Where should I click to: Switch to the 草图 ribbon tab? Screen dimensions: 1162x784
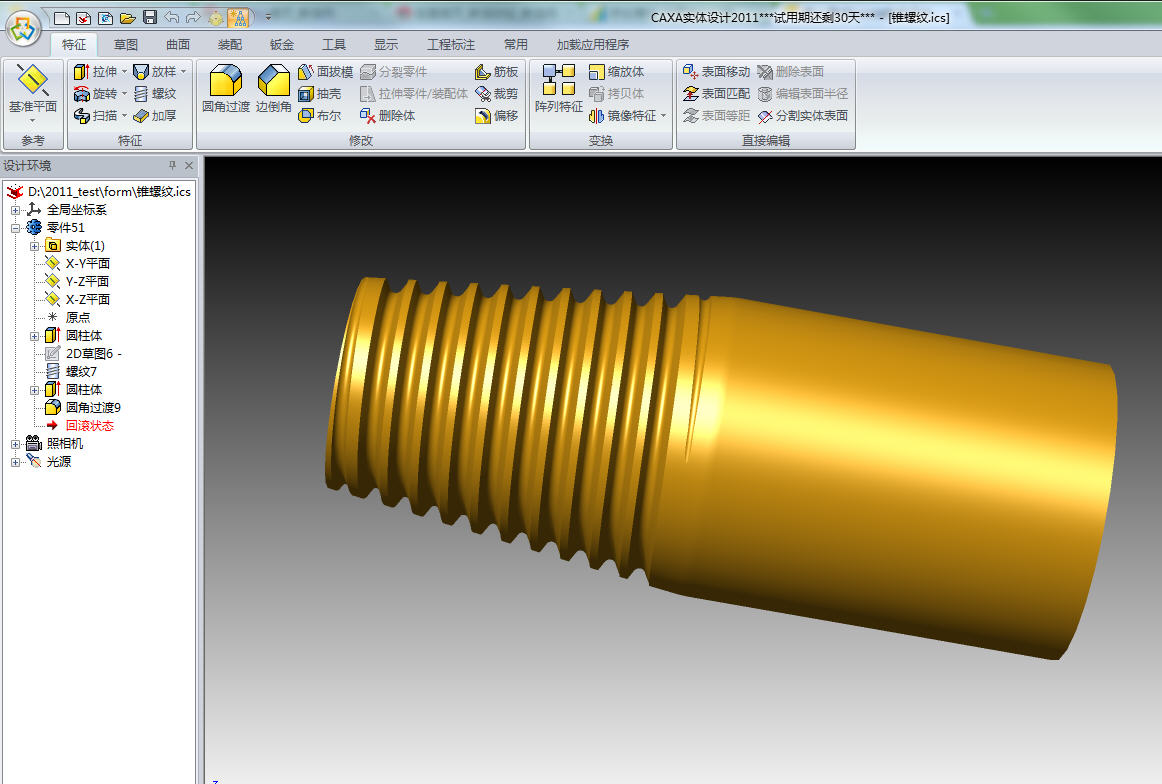[x=126, y=45]
